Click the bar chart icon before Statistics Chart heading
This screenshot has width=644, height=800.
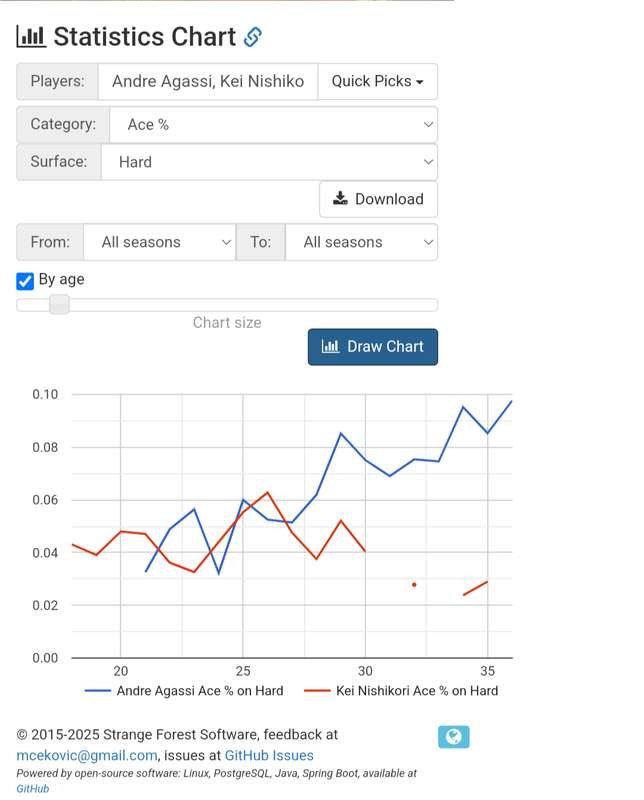(31, 37)
